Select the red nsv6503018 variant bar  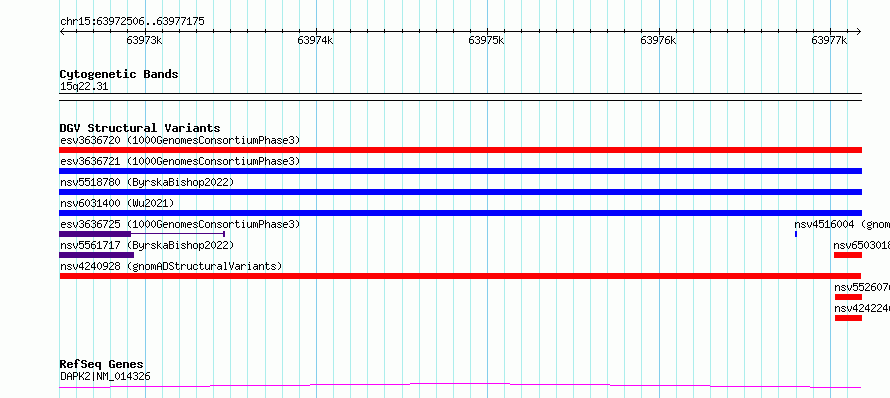pos(847,255)
